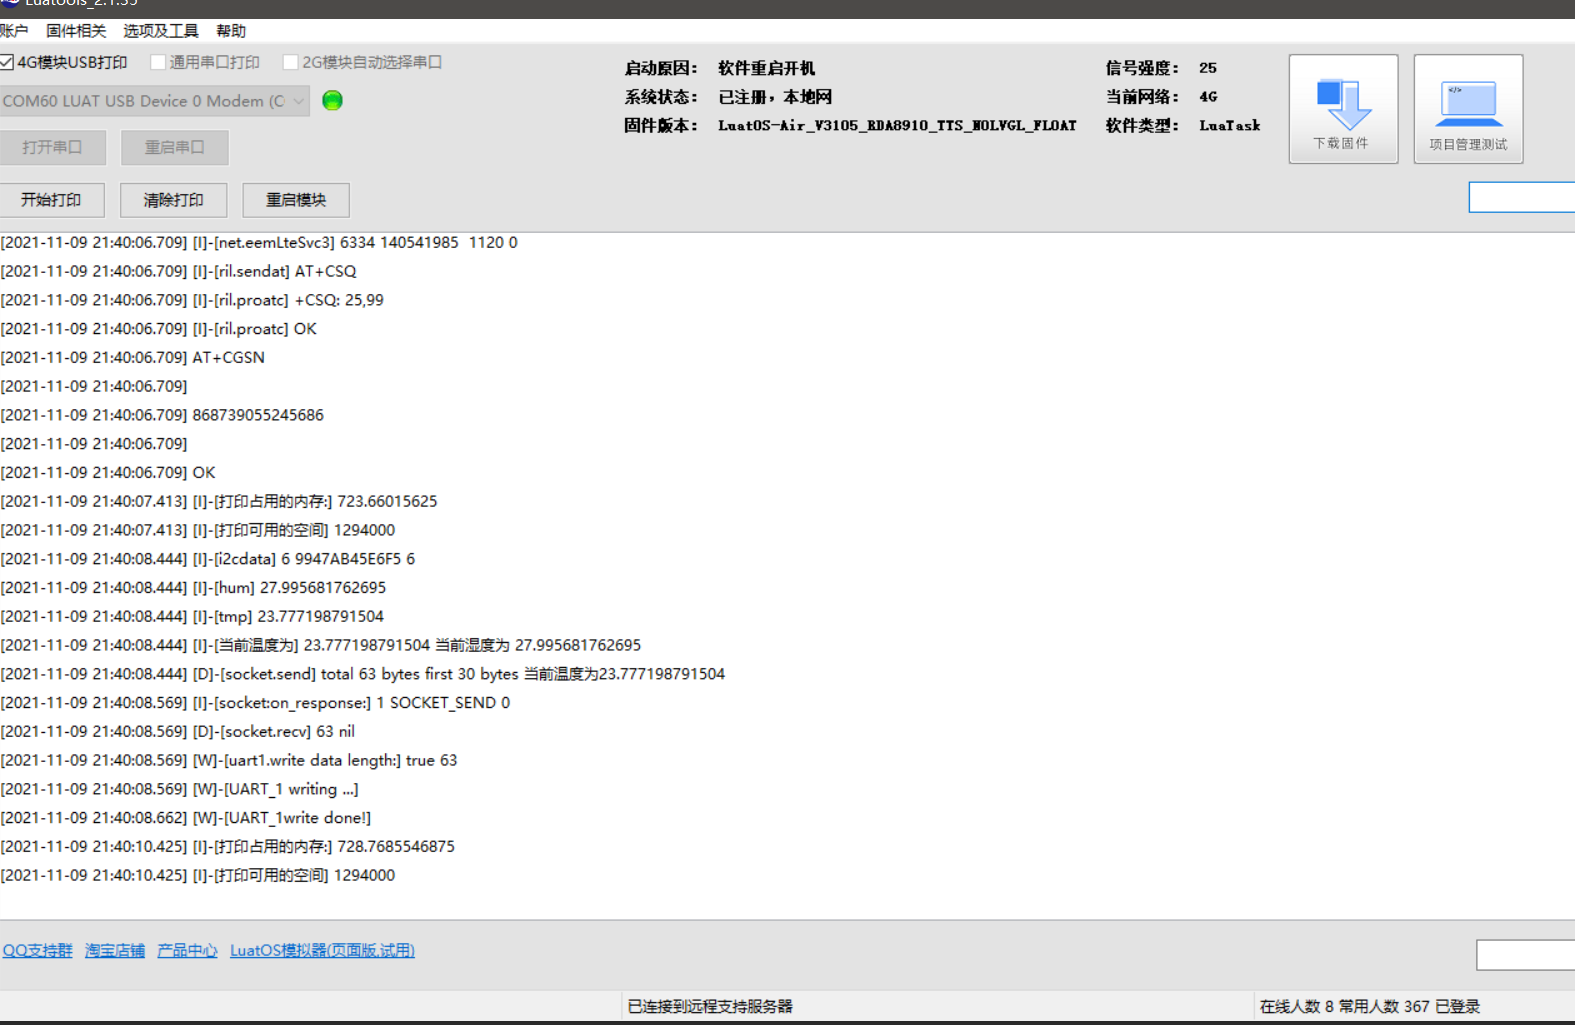
Task: Select the 当前温度为 当前湿度为 log line
Action: [321, 646]
